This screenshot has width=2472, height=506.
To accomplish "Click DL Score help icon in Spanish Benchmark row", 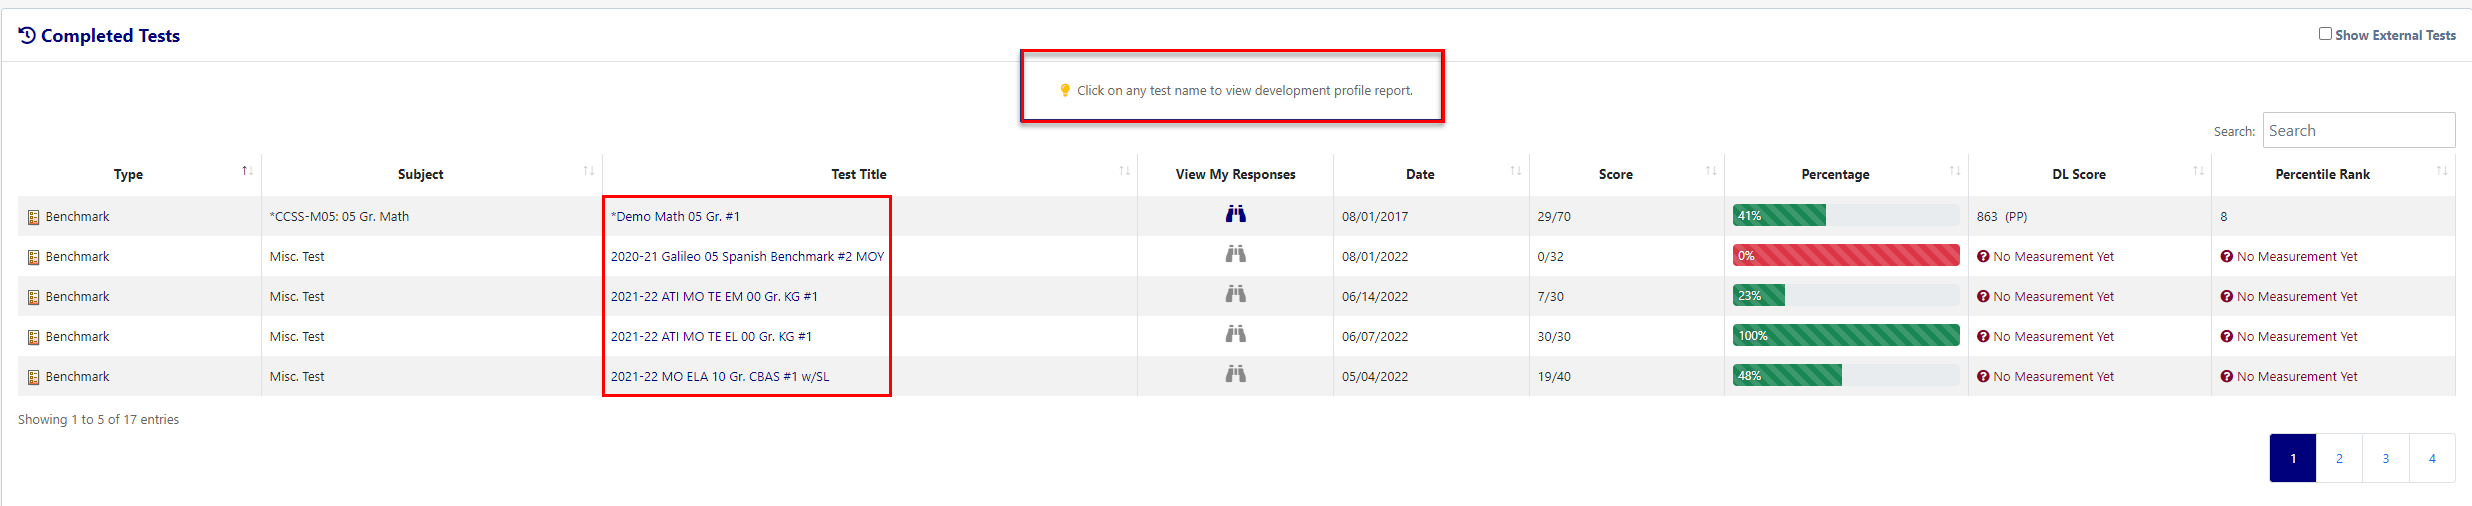I will tap(1982, 257).
